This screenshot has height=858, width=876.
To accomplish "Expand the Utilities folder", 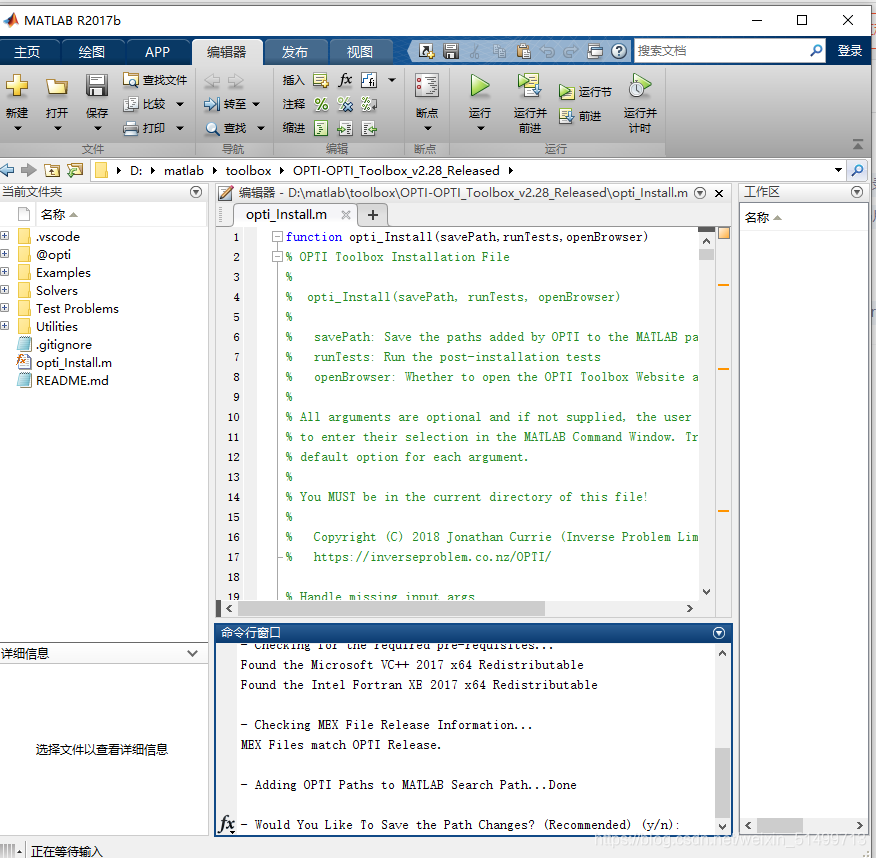I will 4,326.
